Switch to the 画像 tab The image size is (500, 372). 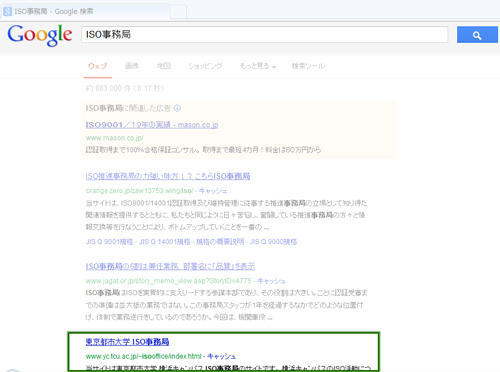132,66
